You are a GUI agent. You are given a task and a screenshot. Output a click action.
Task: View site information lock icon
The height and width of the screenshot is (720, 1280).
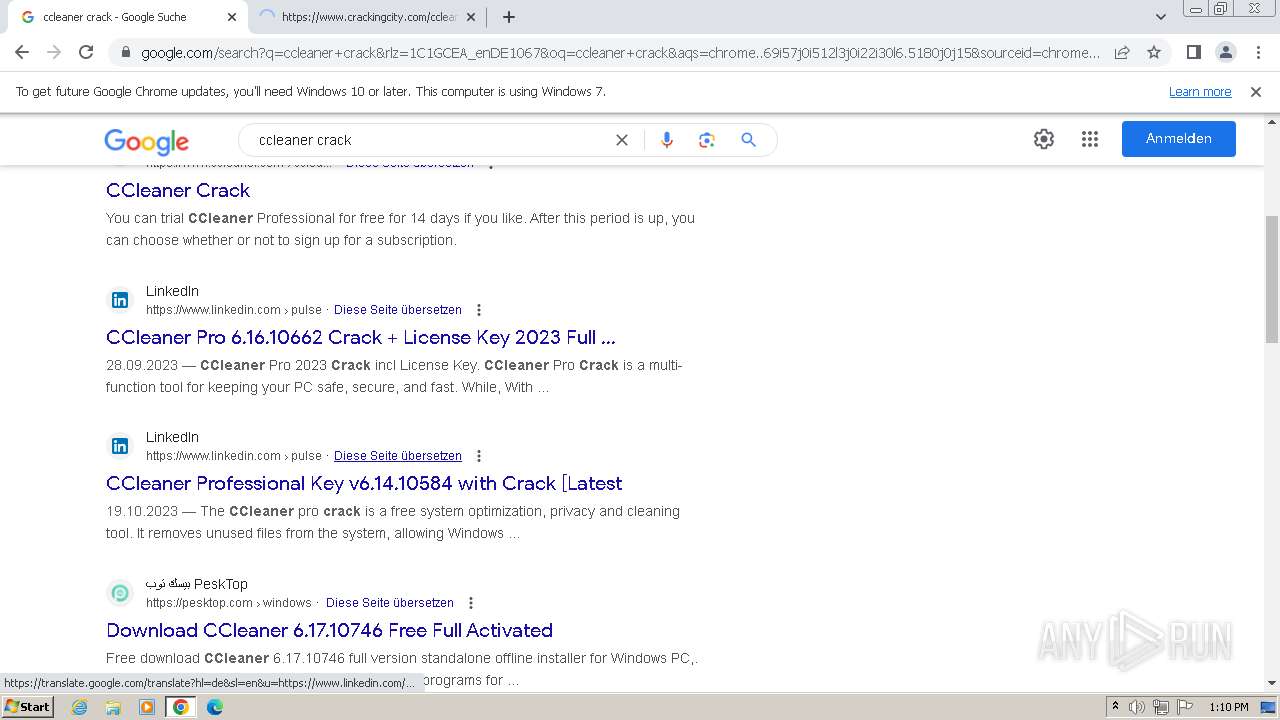[x=125, y=53]
